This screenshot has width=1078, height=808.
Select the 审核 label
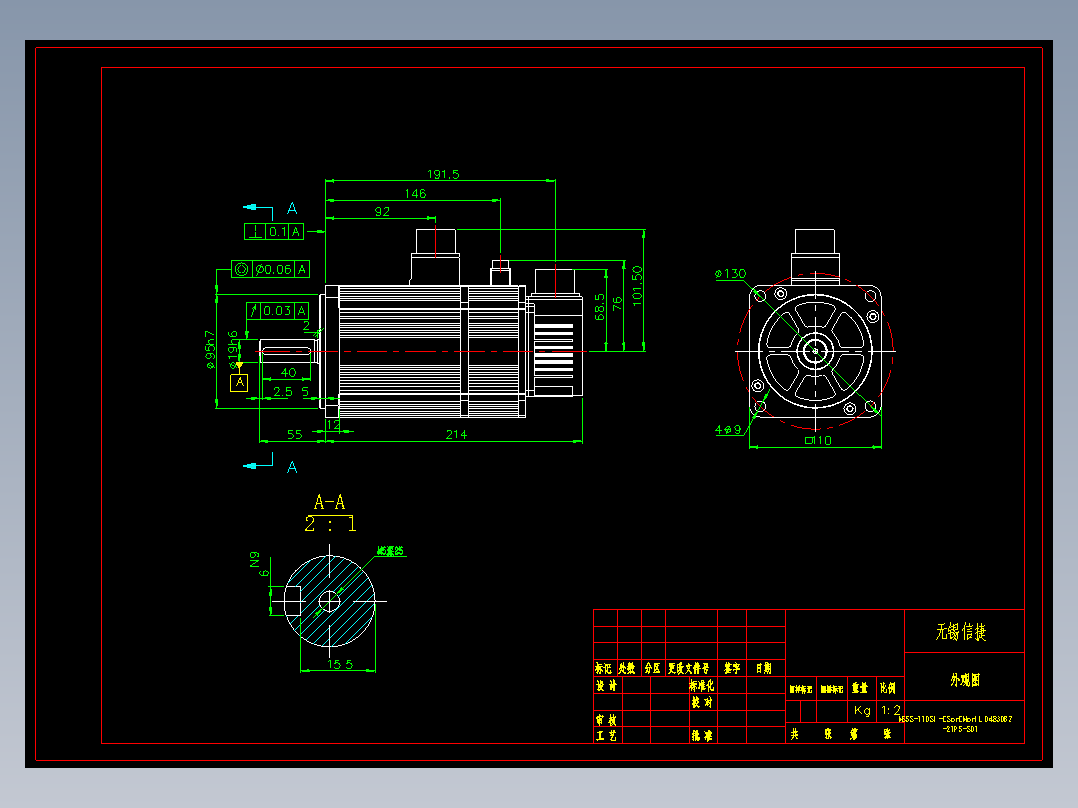606,720
